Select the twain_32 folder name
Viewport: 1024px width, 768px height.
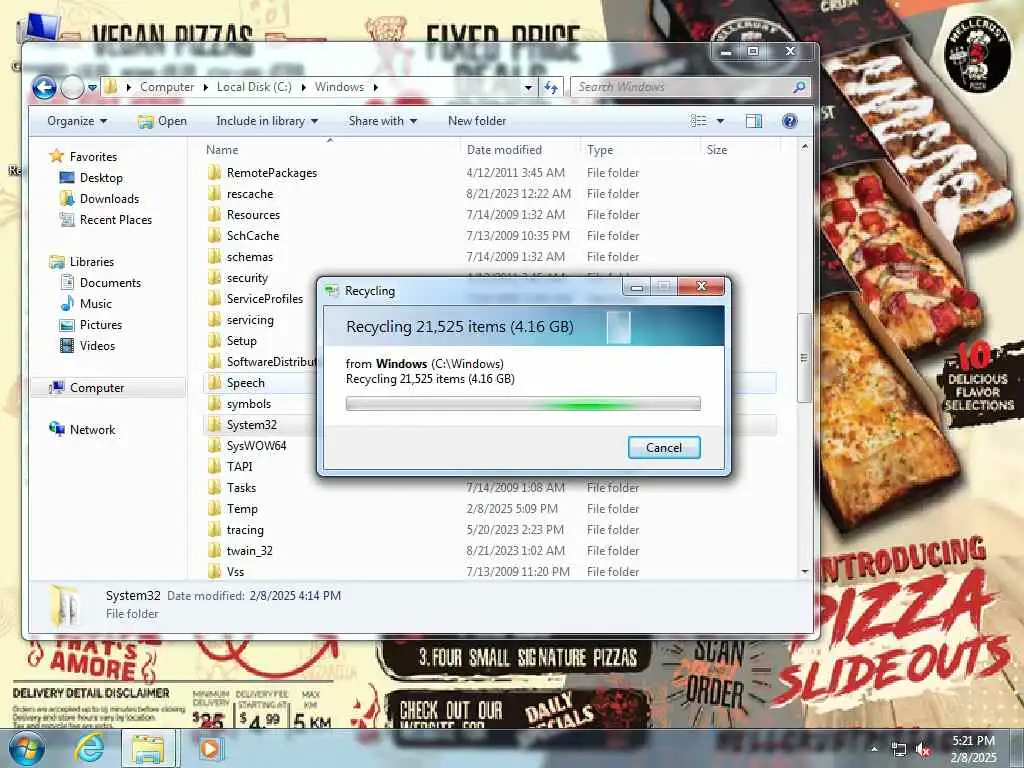point(249,551)
